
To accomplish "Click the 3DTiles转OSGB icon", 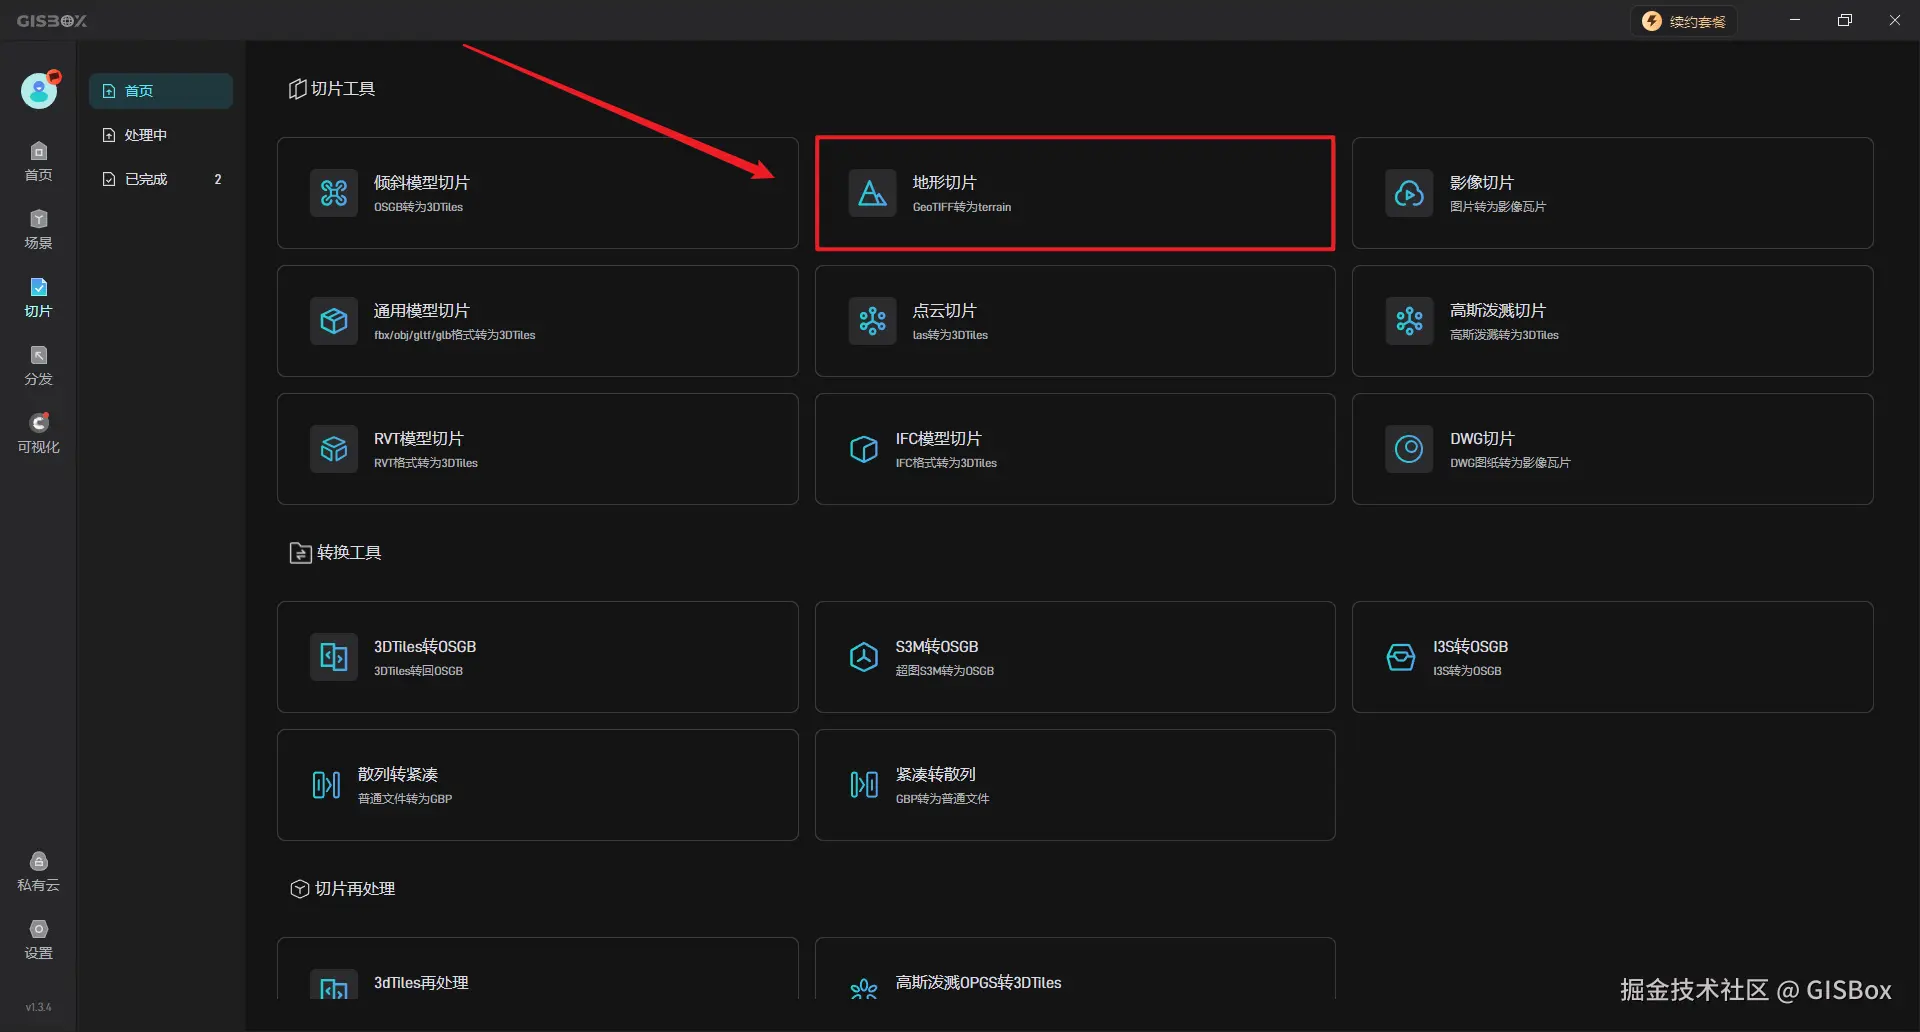I will pyautogui.click(x=334, y=657).
